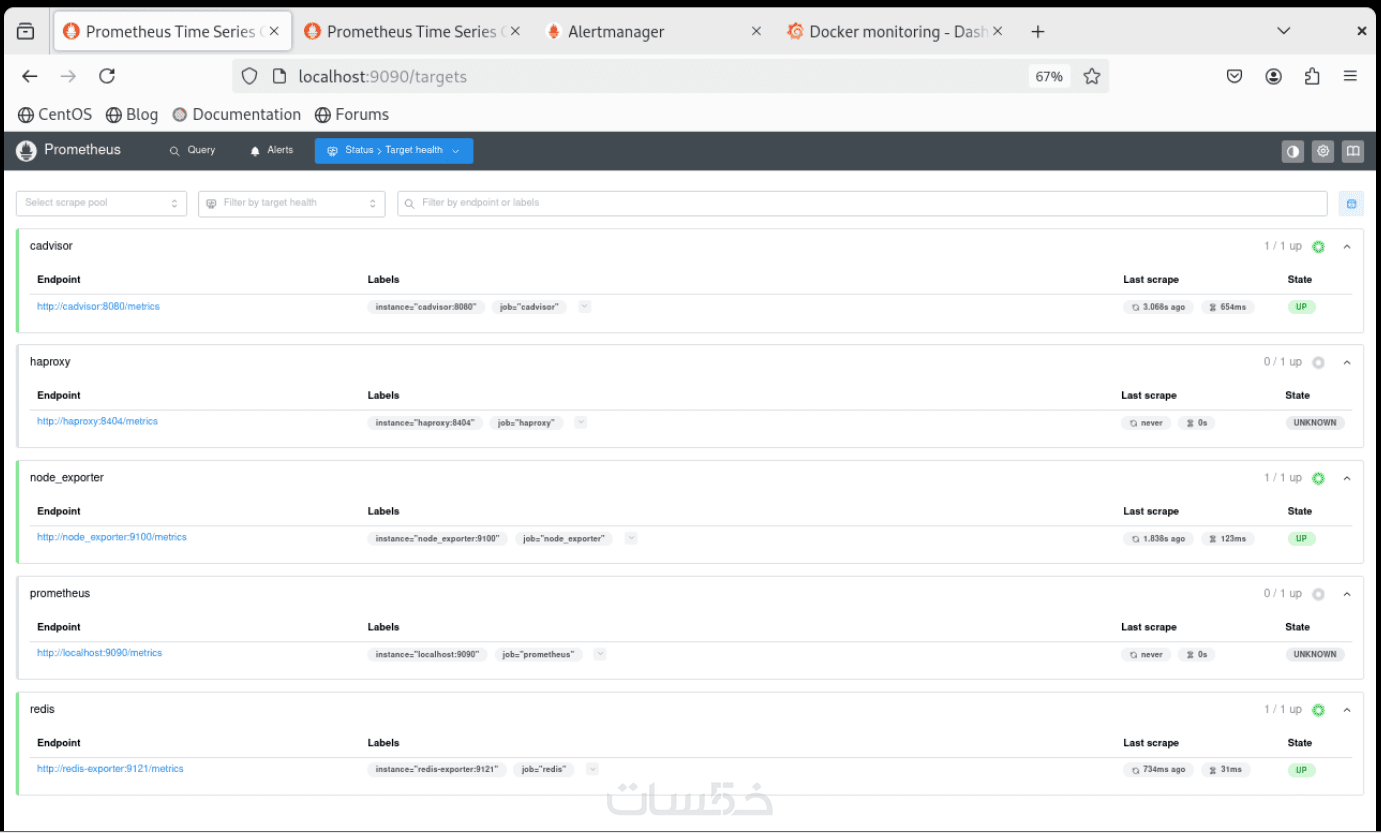Viewport: 1381px width, 833px height.
Task: Click the cadvisor green health ring icon
Action: click(1318, 247)
